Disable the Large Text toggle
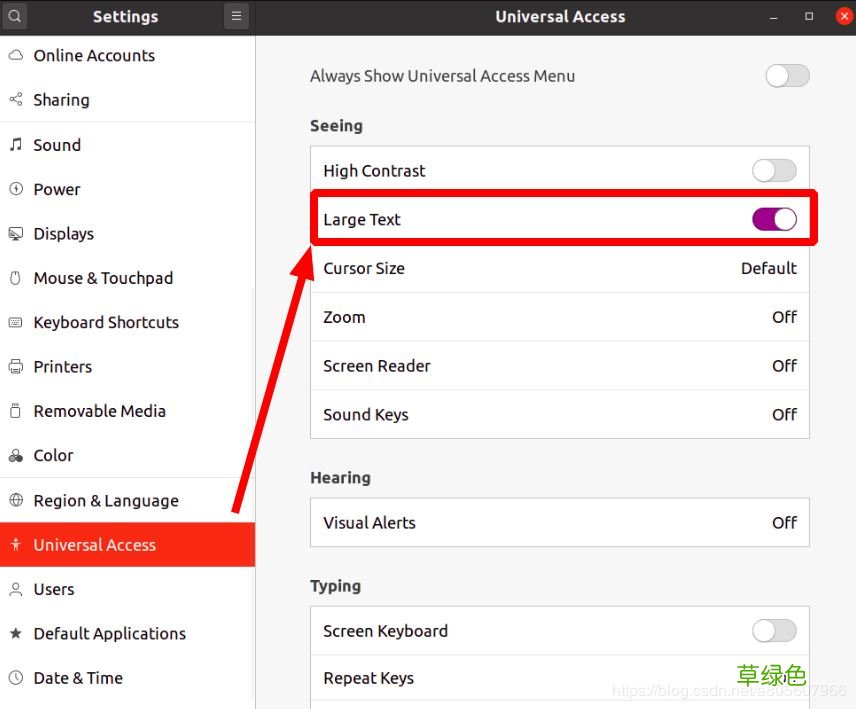The image size is (856, 709). click(x=774, y=220)
